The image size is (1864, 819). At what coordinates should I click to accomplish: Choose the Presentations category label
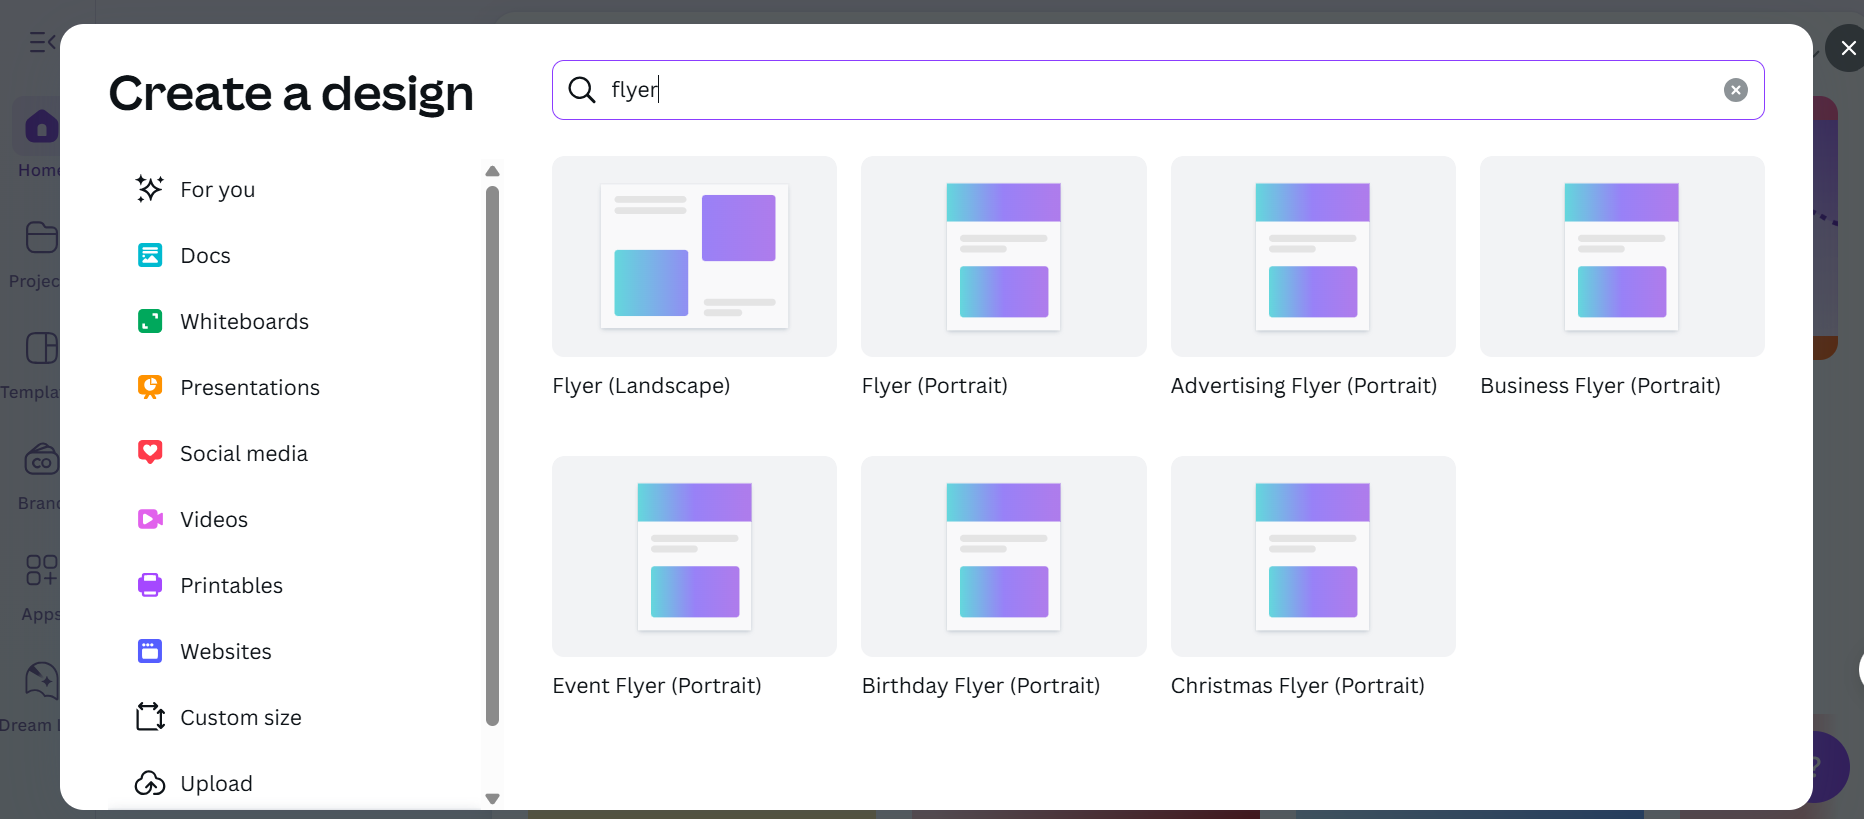[250, 388]
